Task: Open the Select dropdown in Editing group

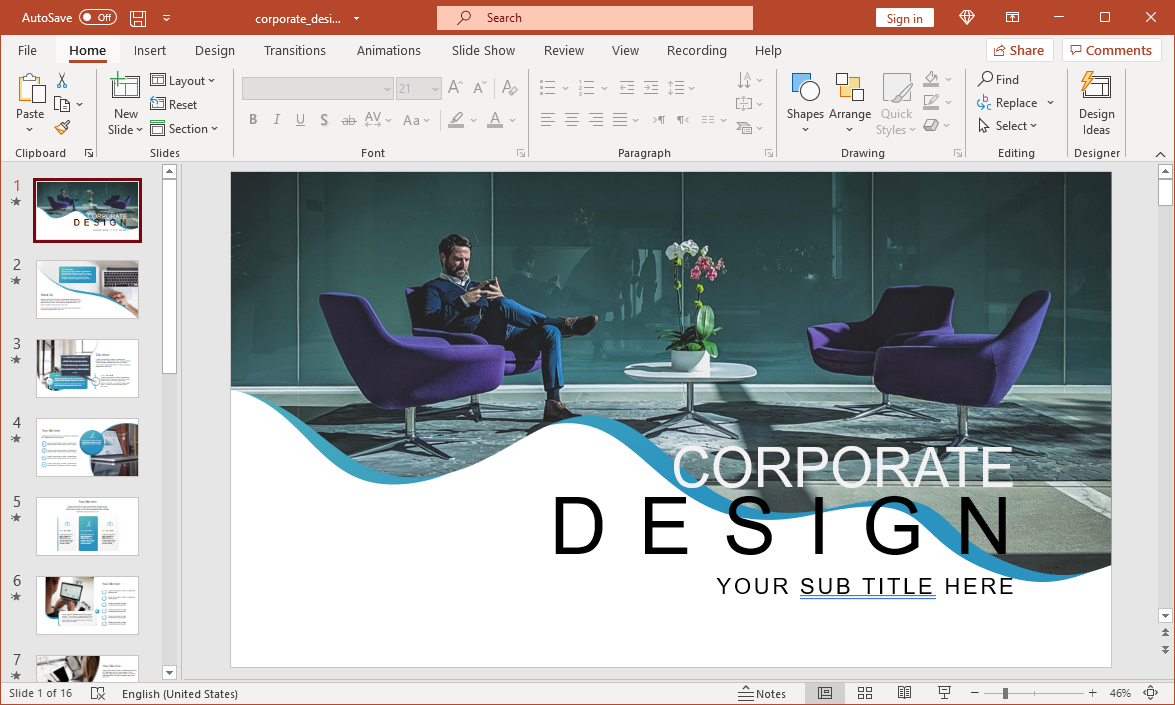Action: pos(1013,125)
